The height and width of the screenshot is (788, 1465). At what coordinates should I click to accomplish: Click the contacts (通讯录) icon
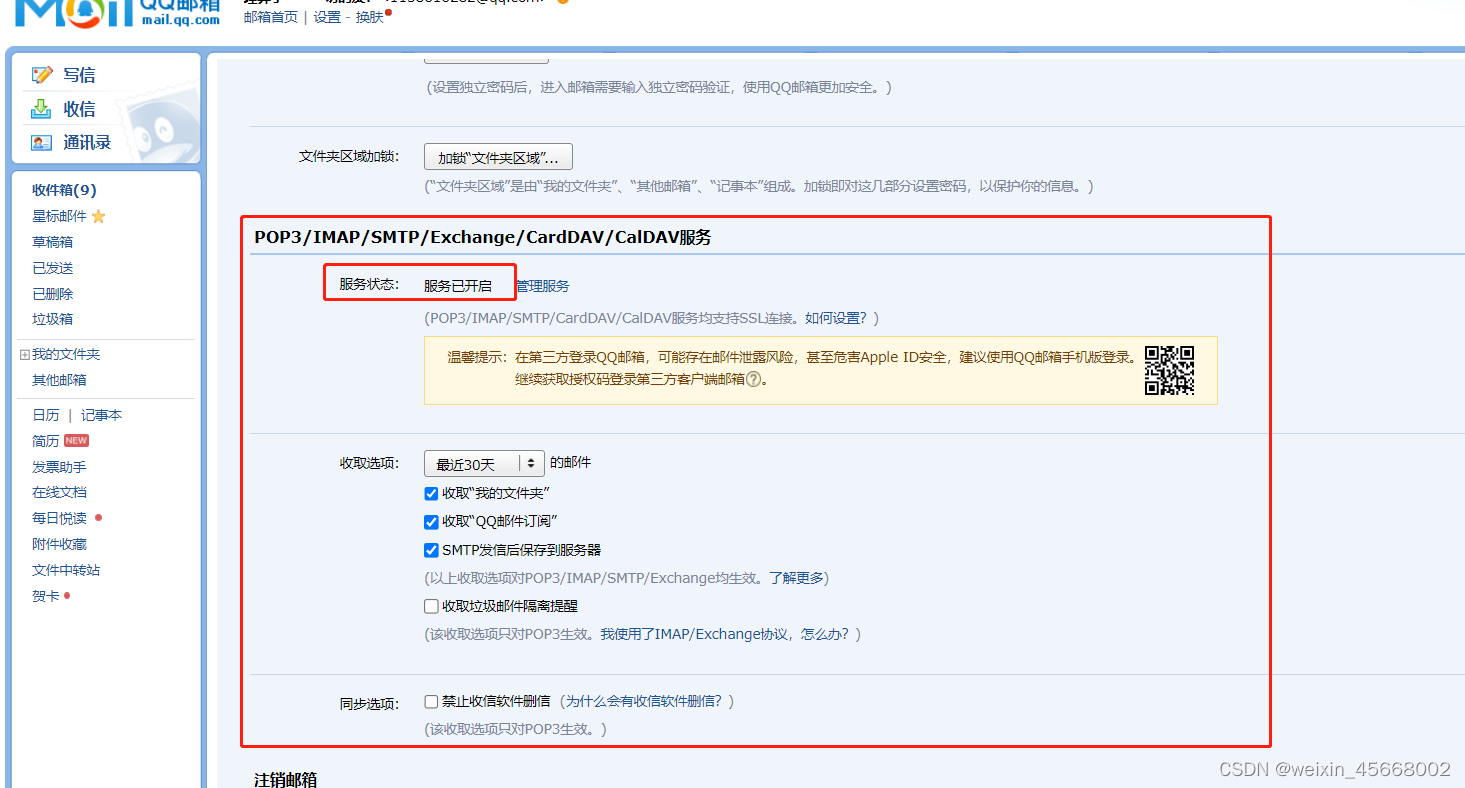41,142
